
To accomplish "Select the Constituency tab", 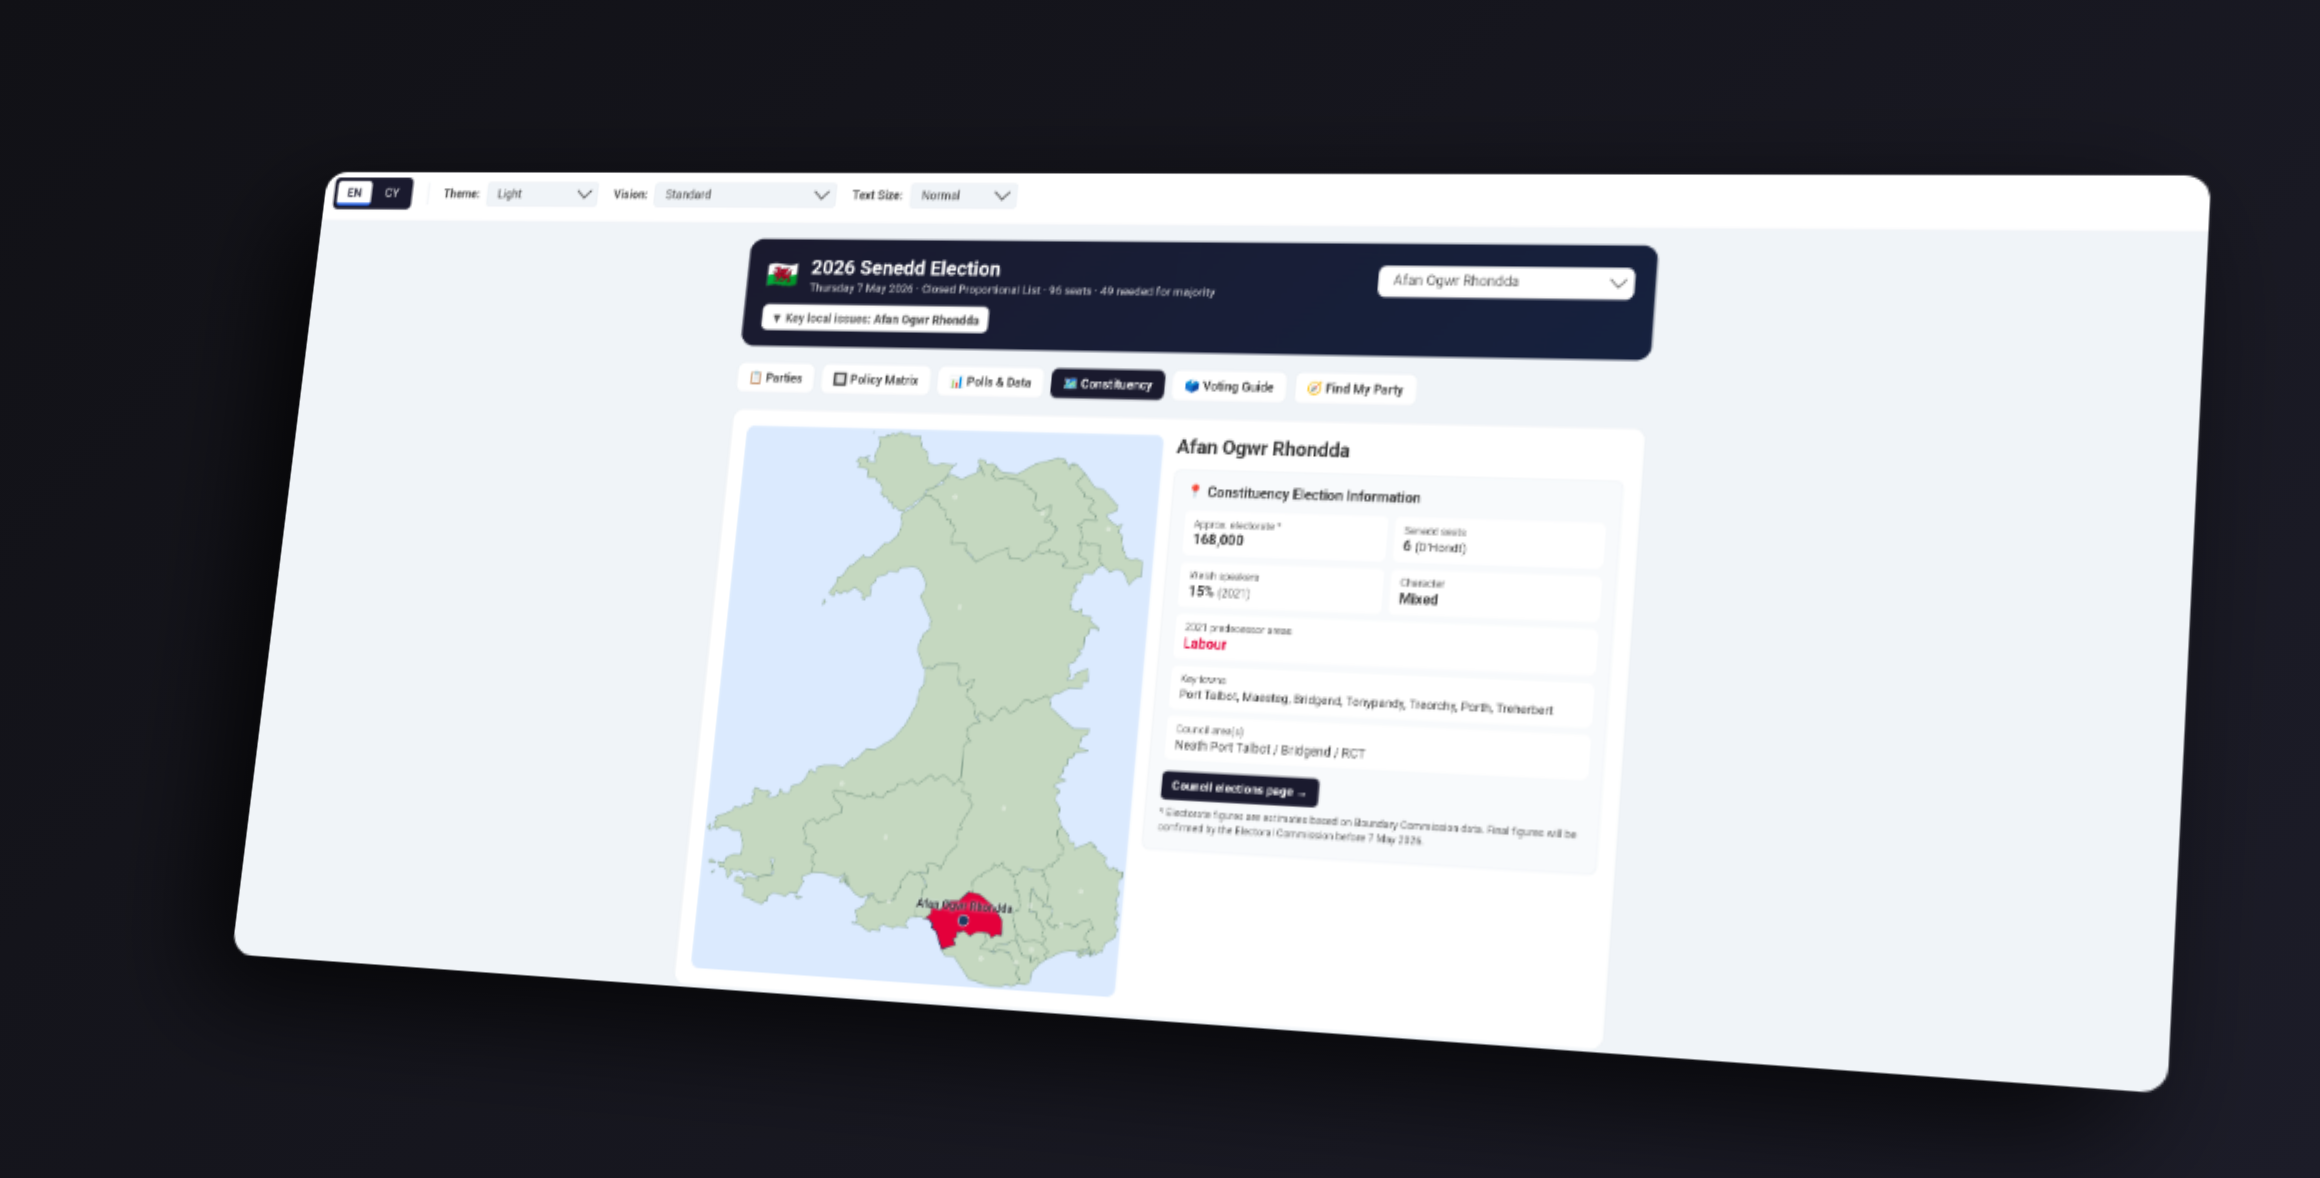I will point(1107,384).
